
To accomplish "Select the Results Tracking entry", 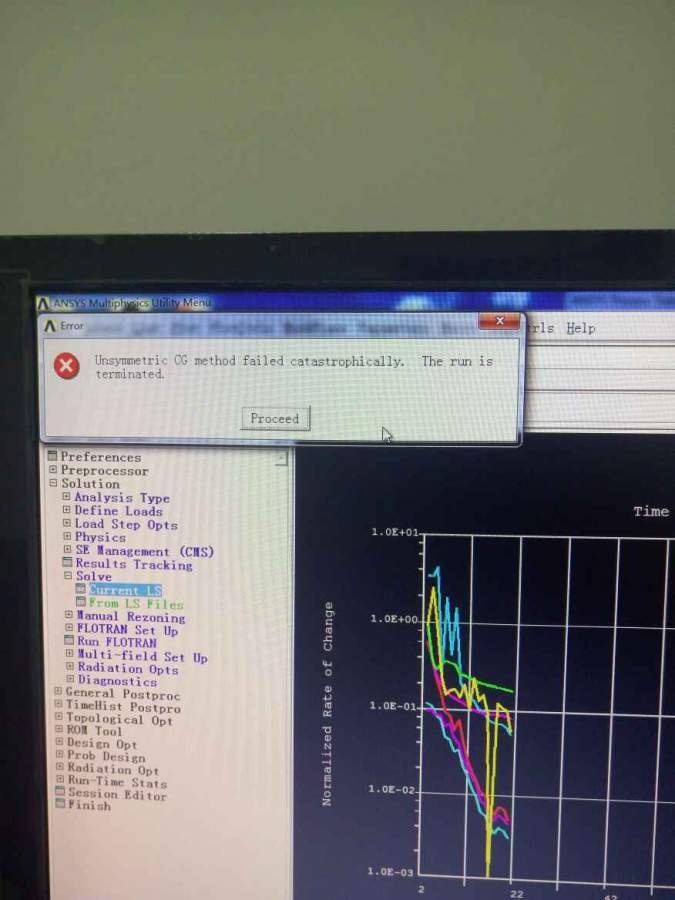I will [x=134, y=564].
